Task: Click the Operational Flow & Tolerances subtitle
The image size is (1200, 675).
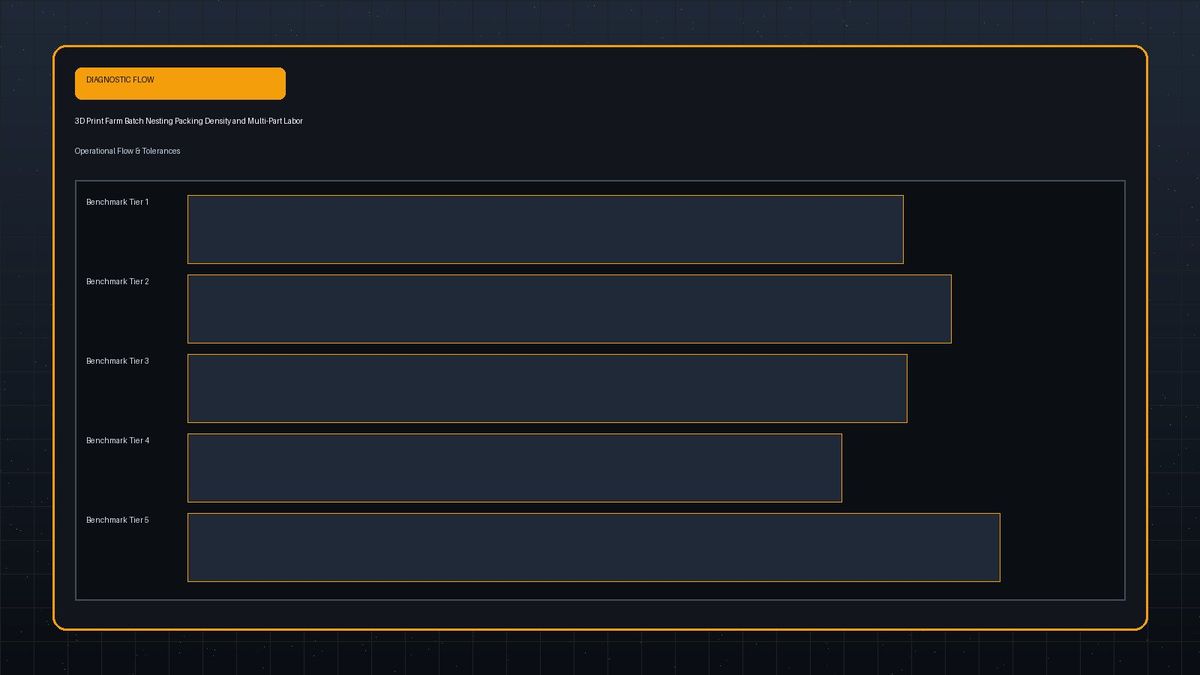Action: (x=127, y=151)
